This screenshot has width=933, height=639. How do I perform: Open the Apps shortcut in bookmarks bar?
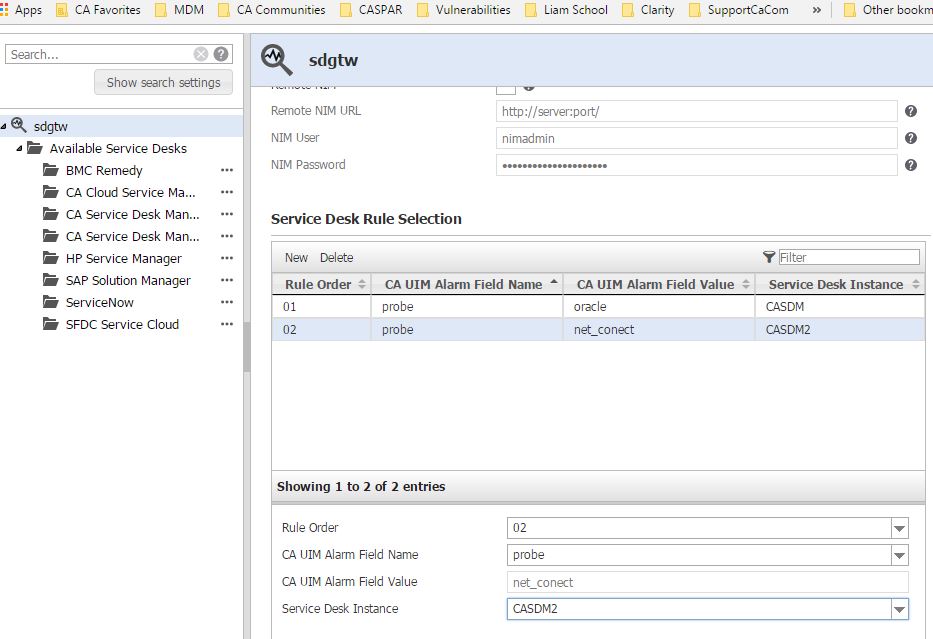[21, 10]
